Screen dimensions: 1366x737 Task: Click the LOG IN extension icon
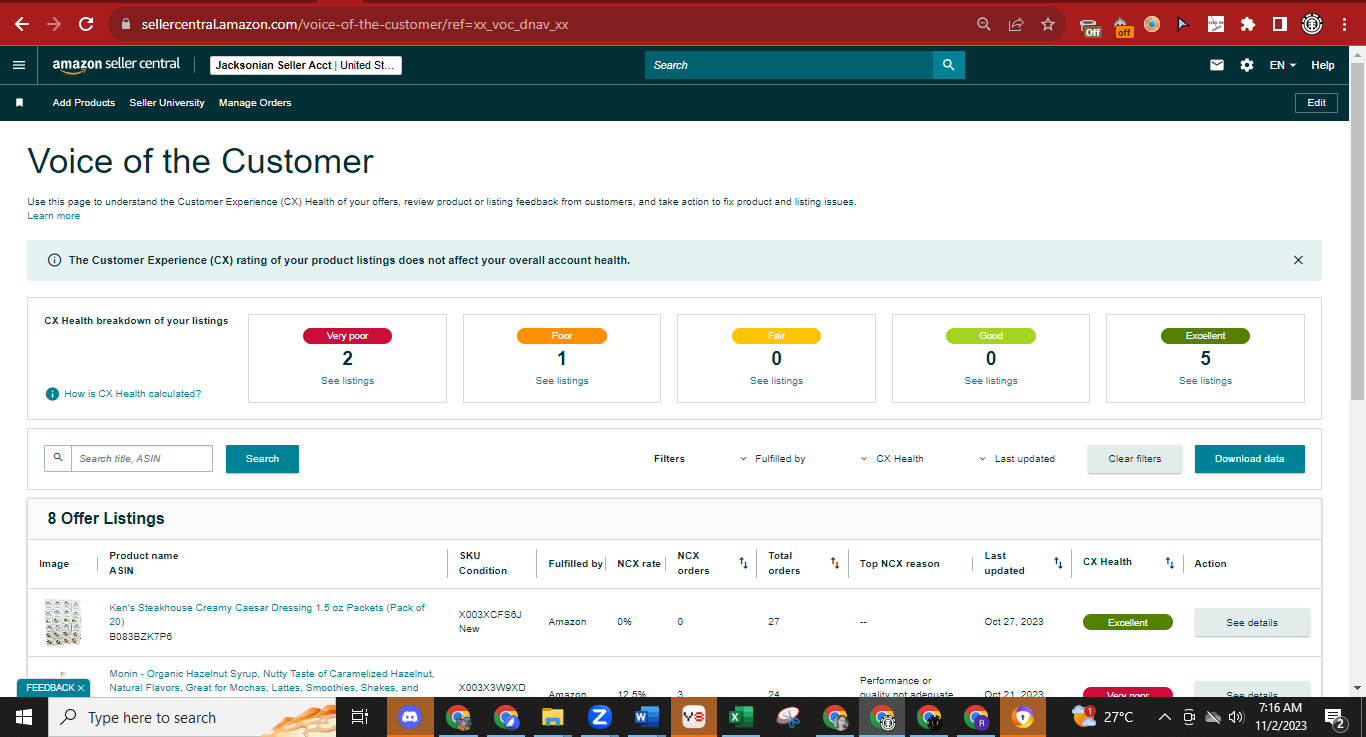1216,24
